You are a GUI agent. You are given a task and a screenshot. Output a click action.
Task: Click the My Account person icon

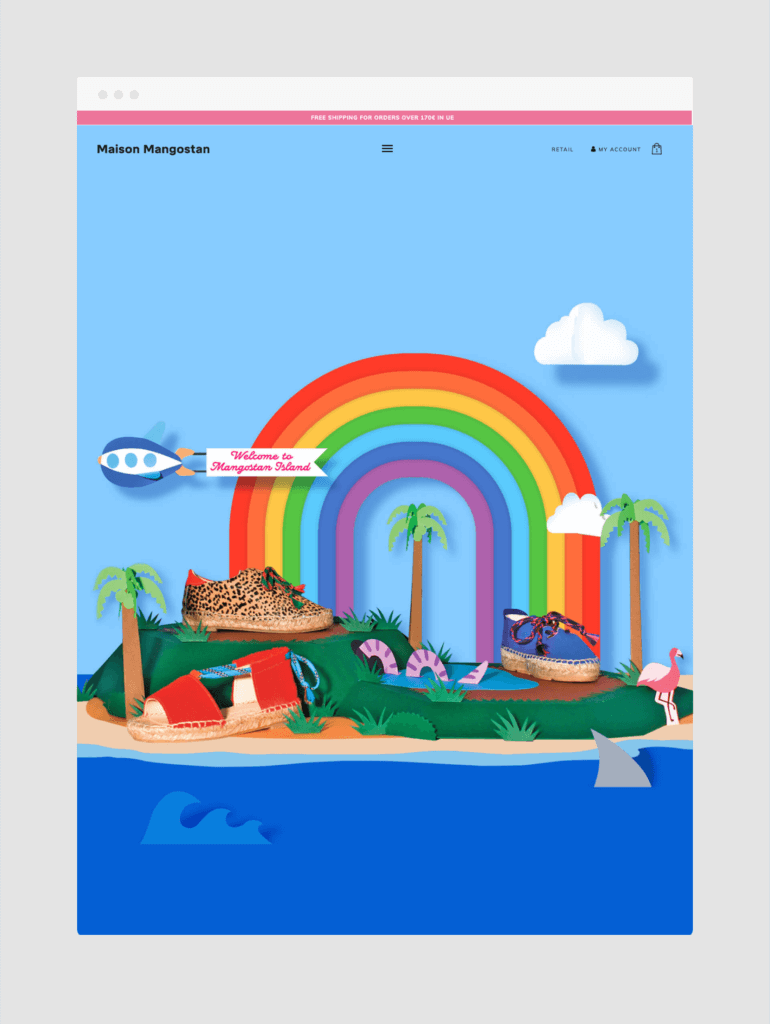pos(593,150)
